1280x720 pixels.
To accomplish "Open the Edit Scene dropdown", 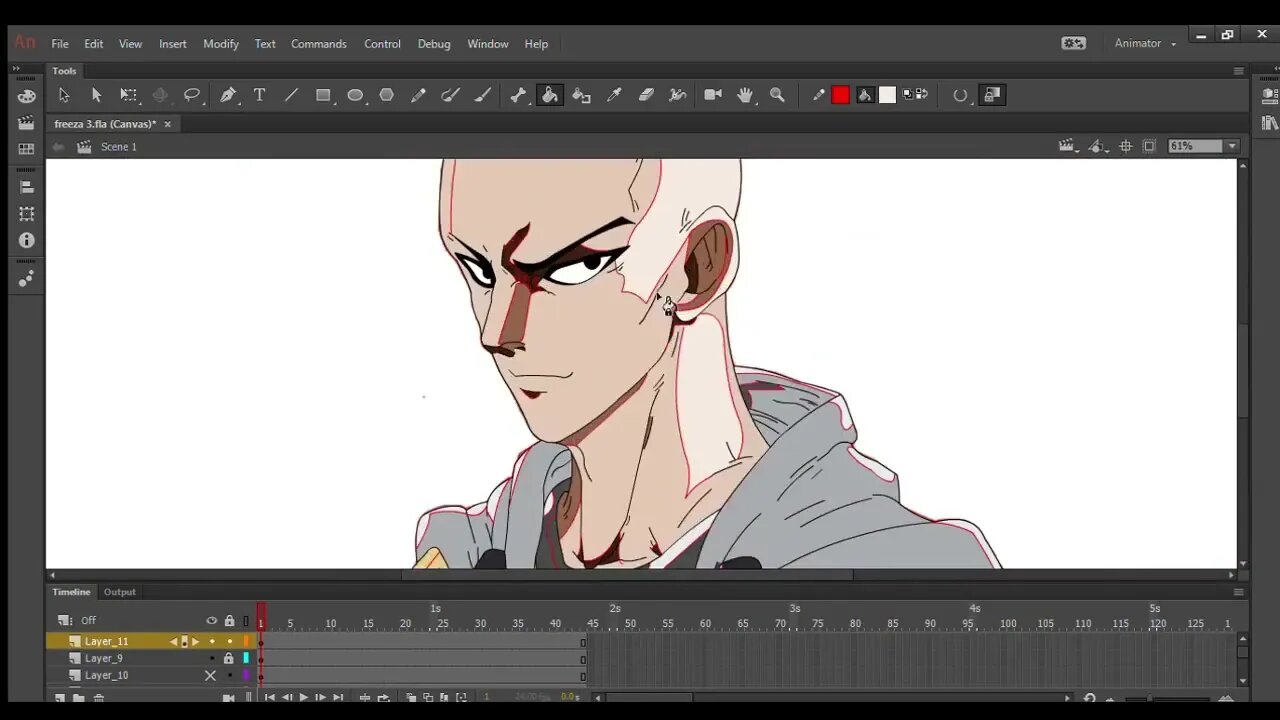I will (x=1068, y=146).
